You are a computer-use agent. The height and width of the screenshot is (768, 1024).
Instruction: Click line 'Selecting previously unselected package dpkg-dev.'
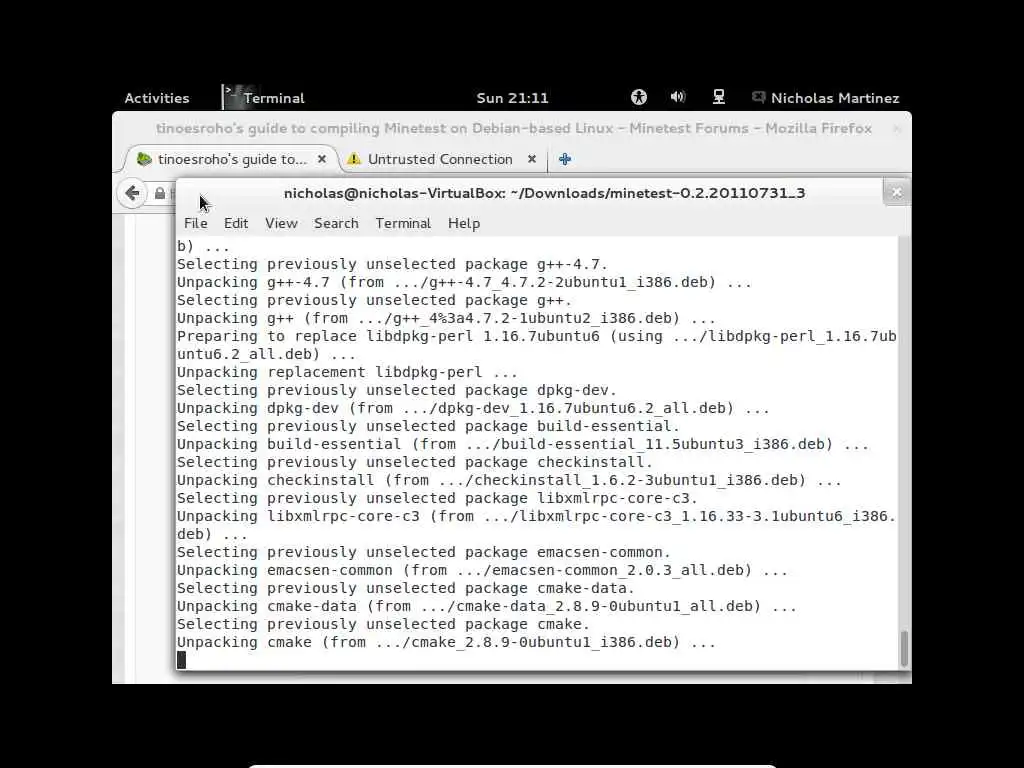click(x=396, y=391)
